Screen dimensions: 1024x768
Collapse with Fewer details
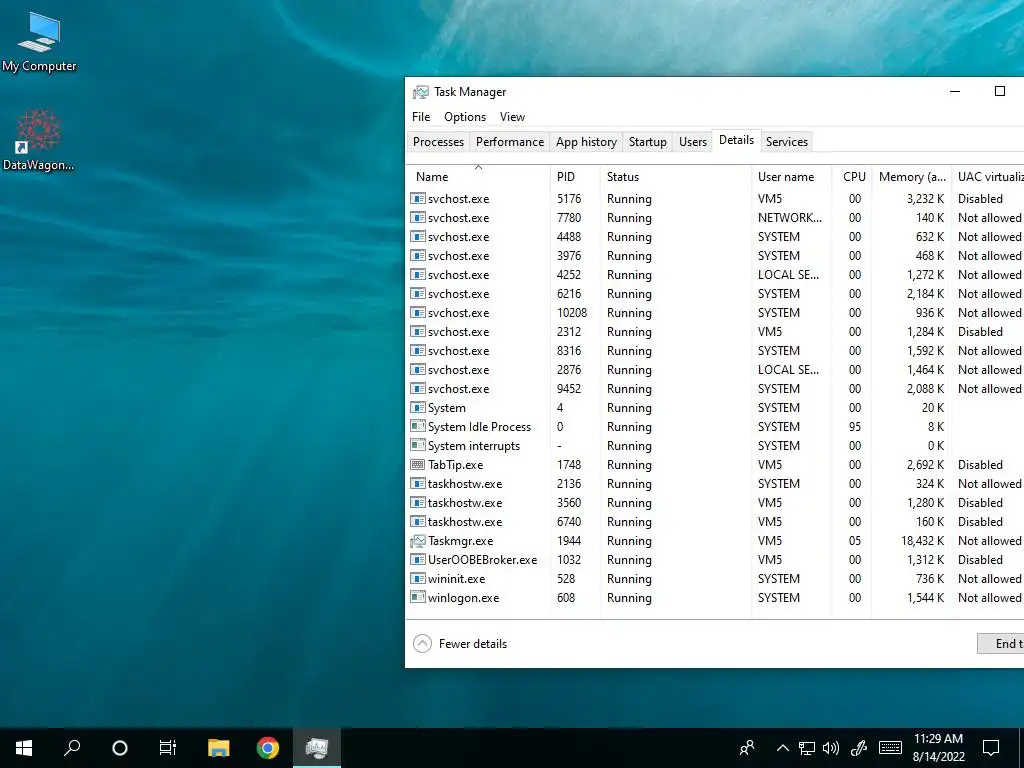(460, 644)
